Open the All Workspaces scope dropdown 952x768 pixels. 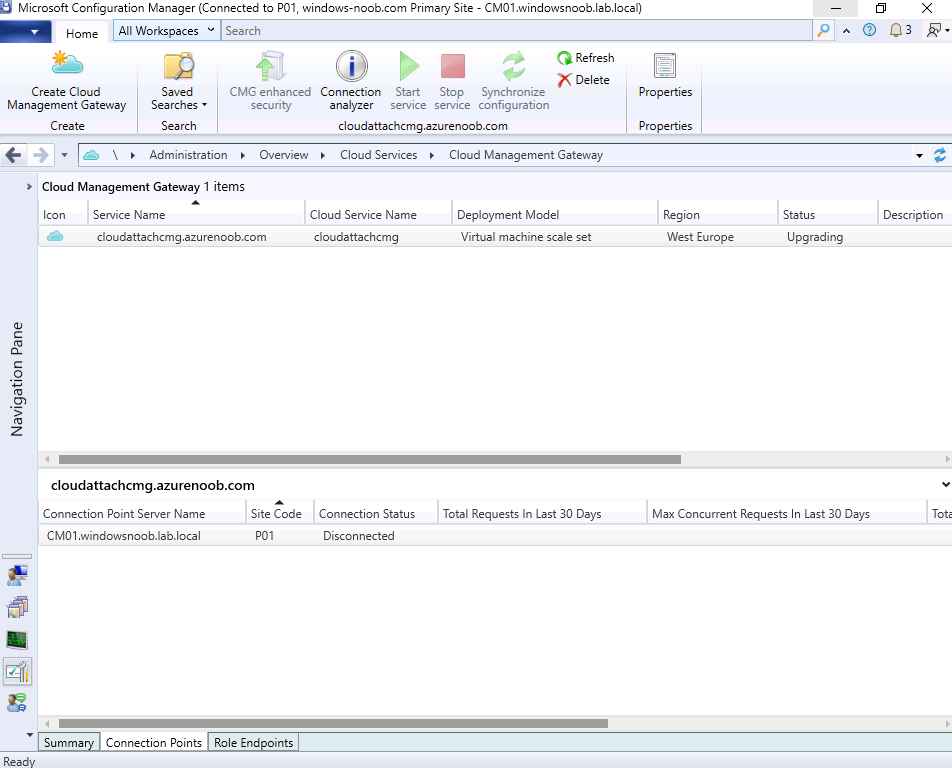pos(166,30)
